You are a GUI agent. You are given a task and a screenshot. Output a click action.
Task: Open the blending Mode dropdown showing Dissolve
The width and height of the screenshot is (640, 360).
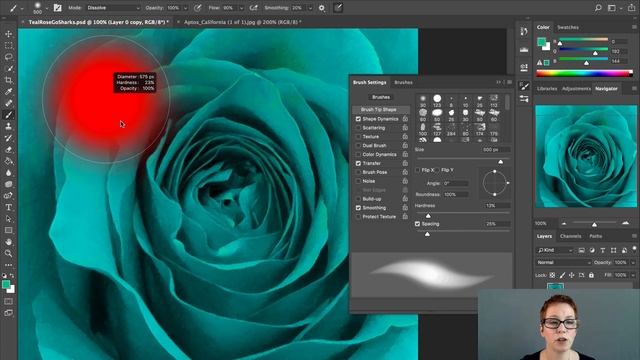click(x=113, y=8)
